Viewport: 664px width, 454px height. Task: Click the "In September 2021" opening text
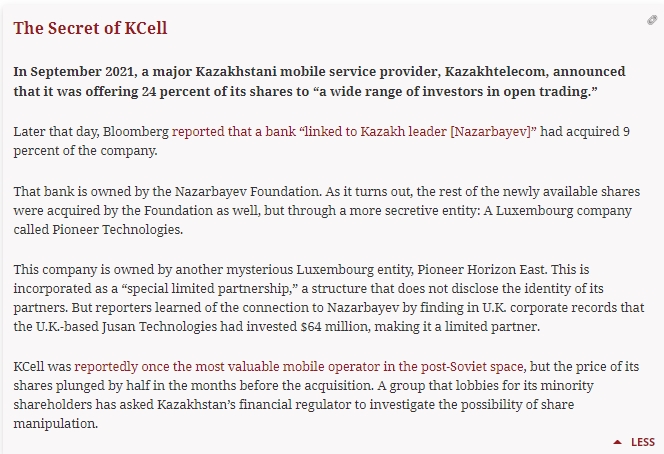pyautogui.click(x=77, y=72)
